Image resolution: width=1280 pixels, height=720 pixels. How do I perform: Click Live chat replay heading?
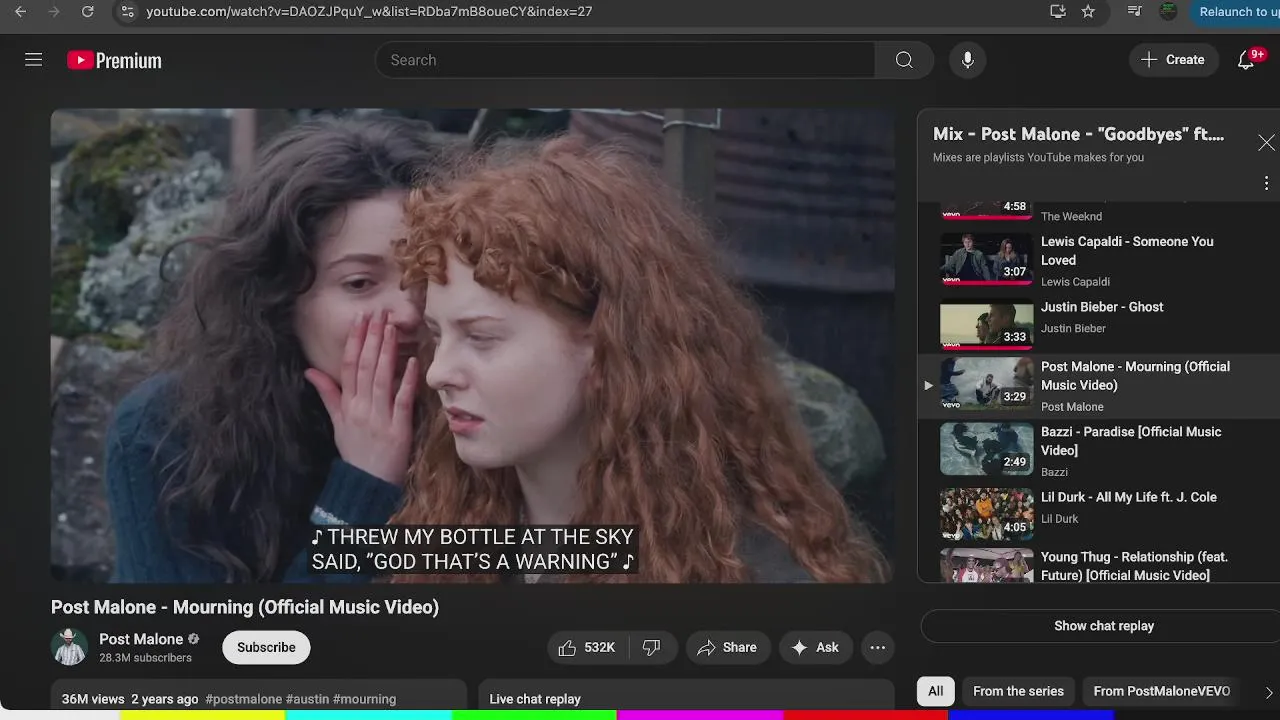click(x=535, y=699)
